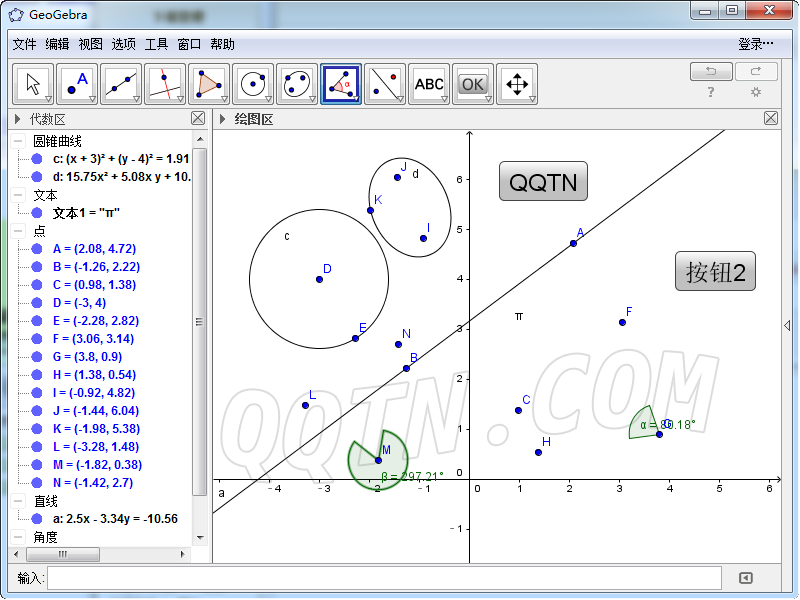800x600 pixels.
Task: Toggle visibility of point D = (-3, 4)
Action: [x=37, y=303]
